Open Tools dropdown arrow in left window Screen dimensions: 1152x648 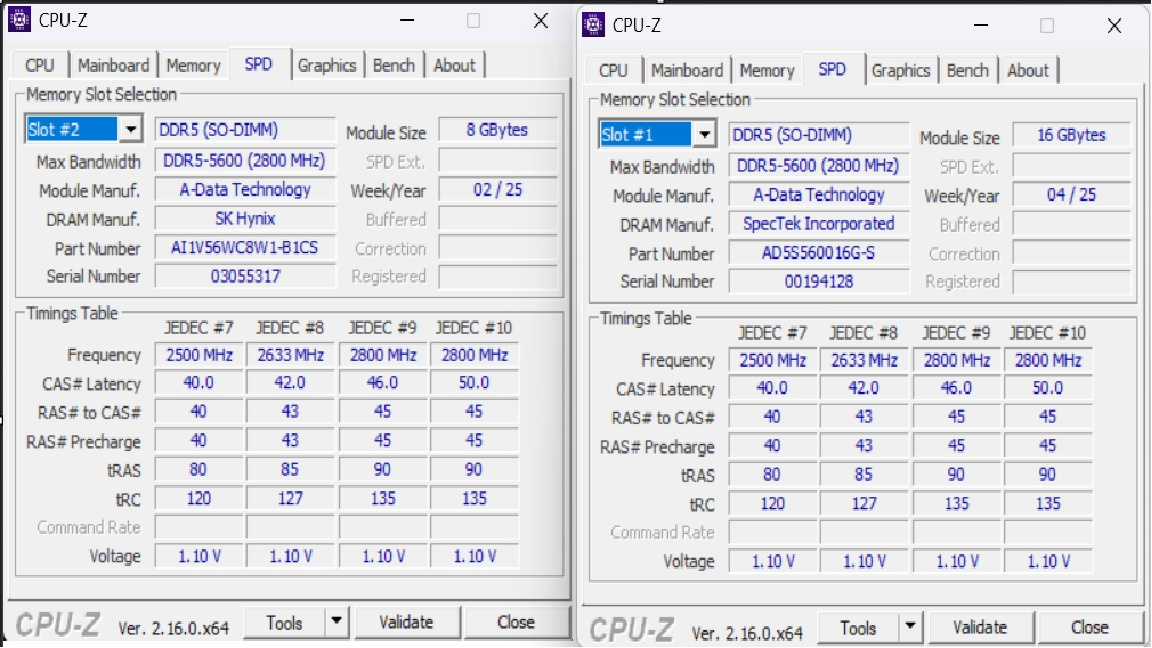click(336, 622)
